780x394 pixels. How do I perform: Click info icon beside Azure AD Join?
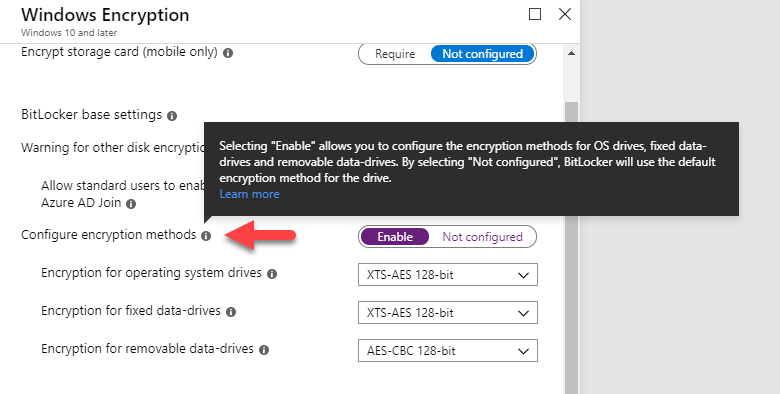pyautogui.click(x=131, y=204)
